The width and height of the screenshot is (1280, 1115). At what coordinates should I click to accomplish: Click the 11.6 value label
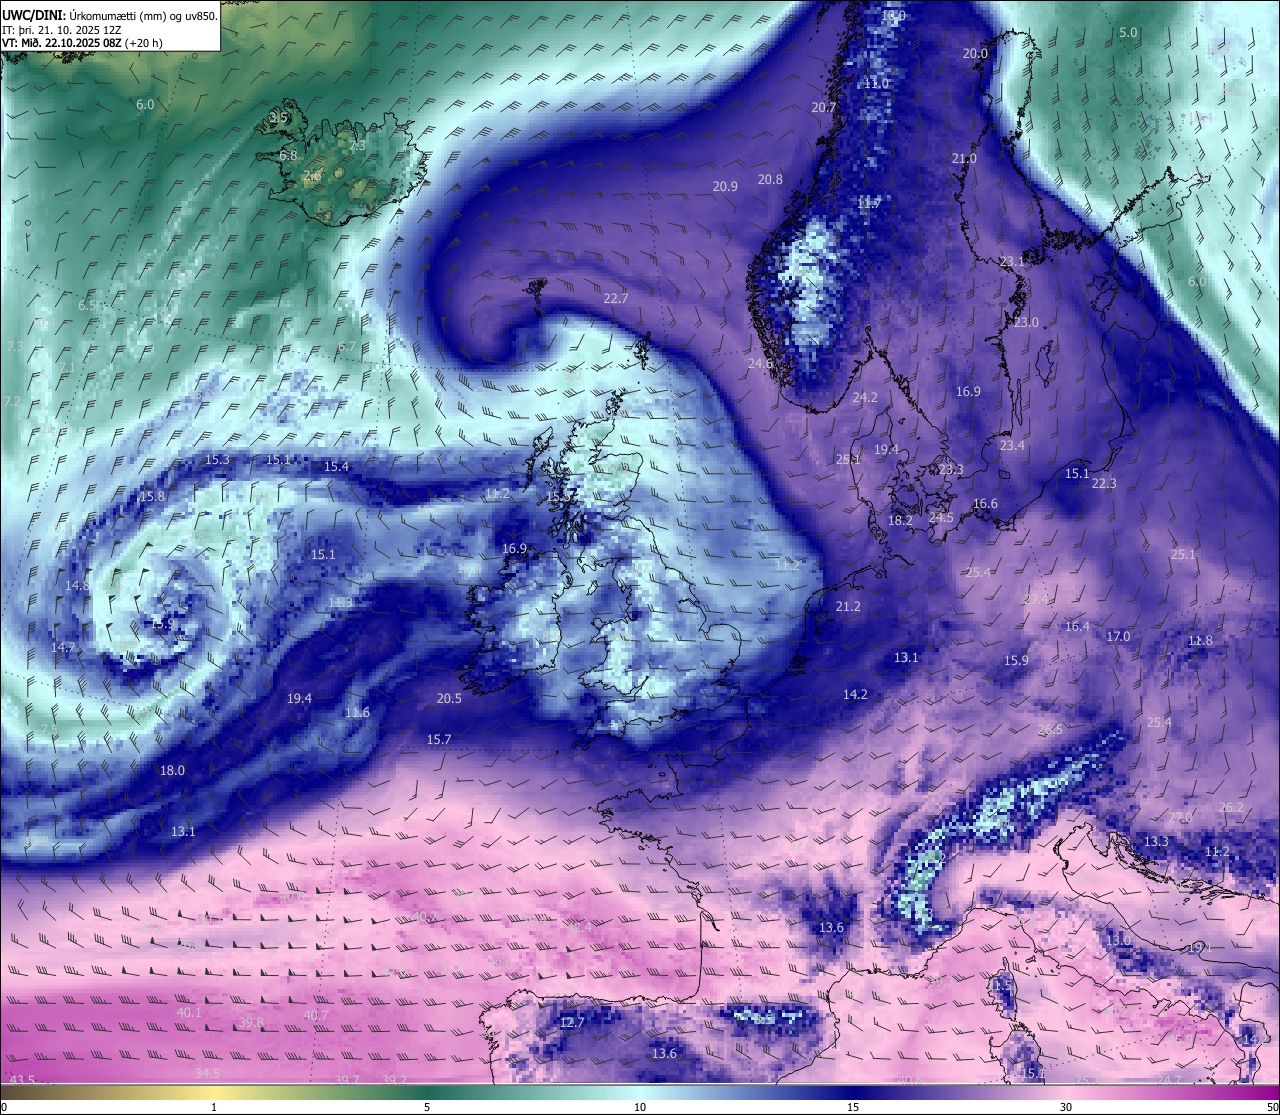[357, 712]
